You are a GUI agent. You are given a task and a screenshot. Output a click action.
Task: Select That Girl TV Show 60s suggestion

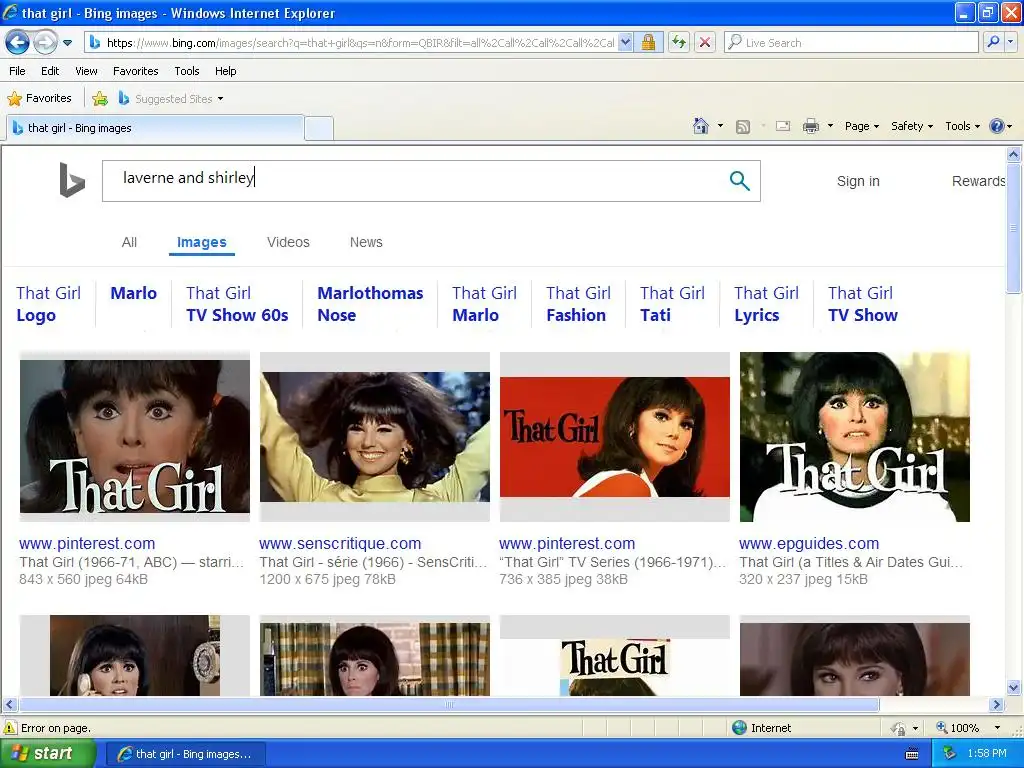pos(237,304)
